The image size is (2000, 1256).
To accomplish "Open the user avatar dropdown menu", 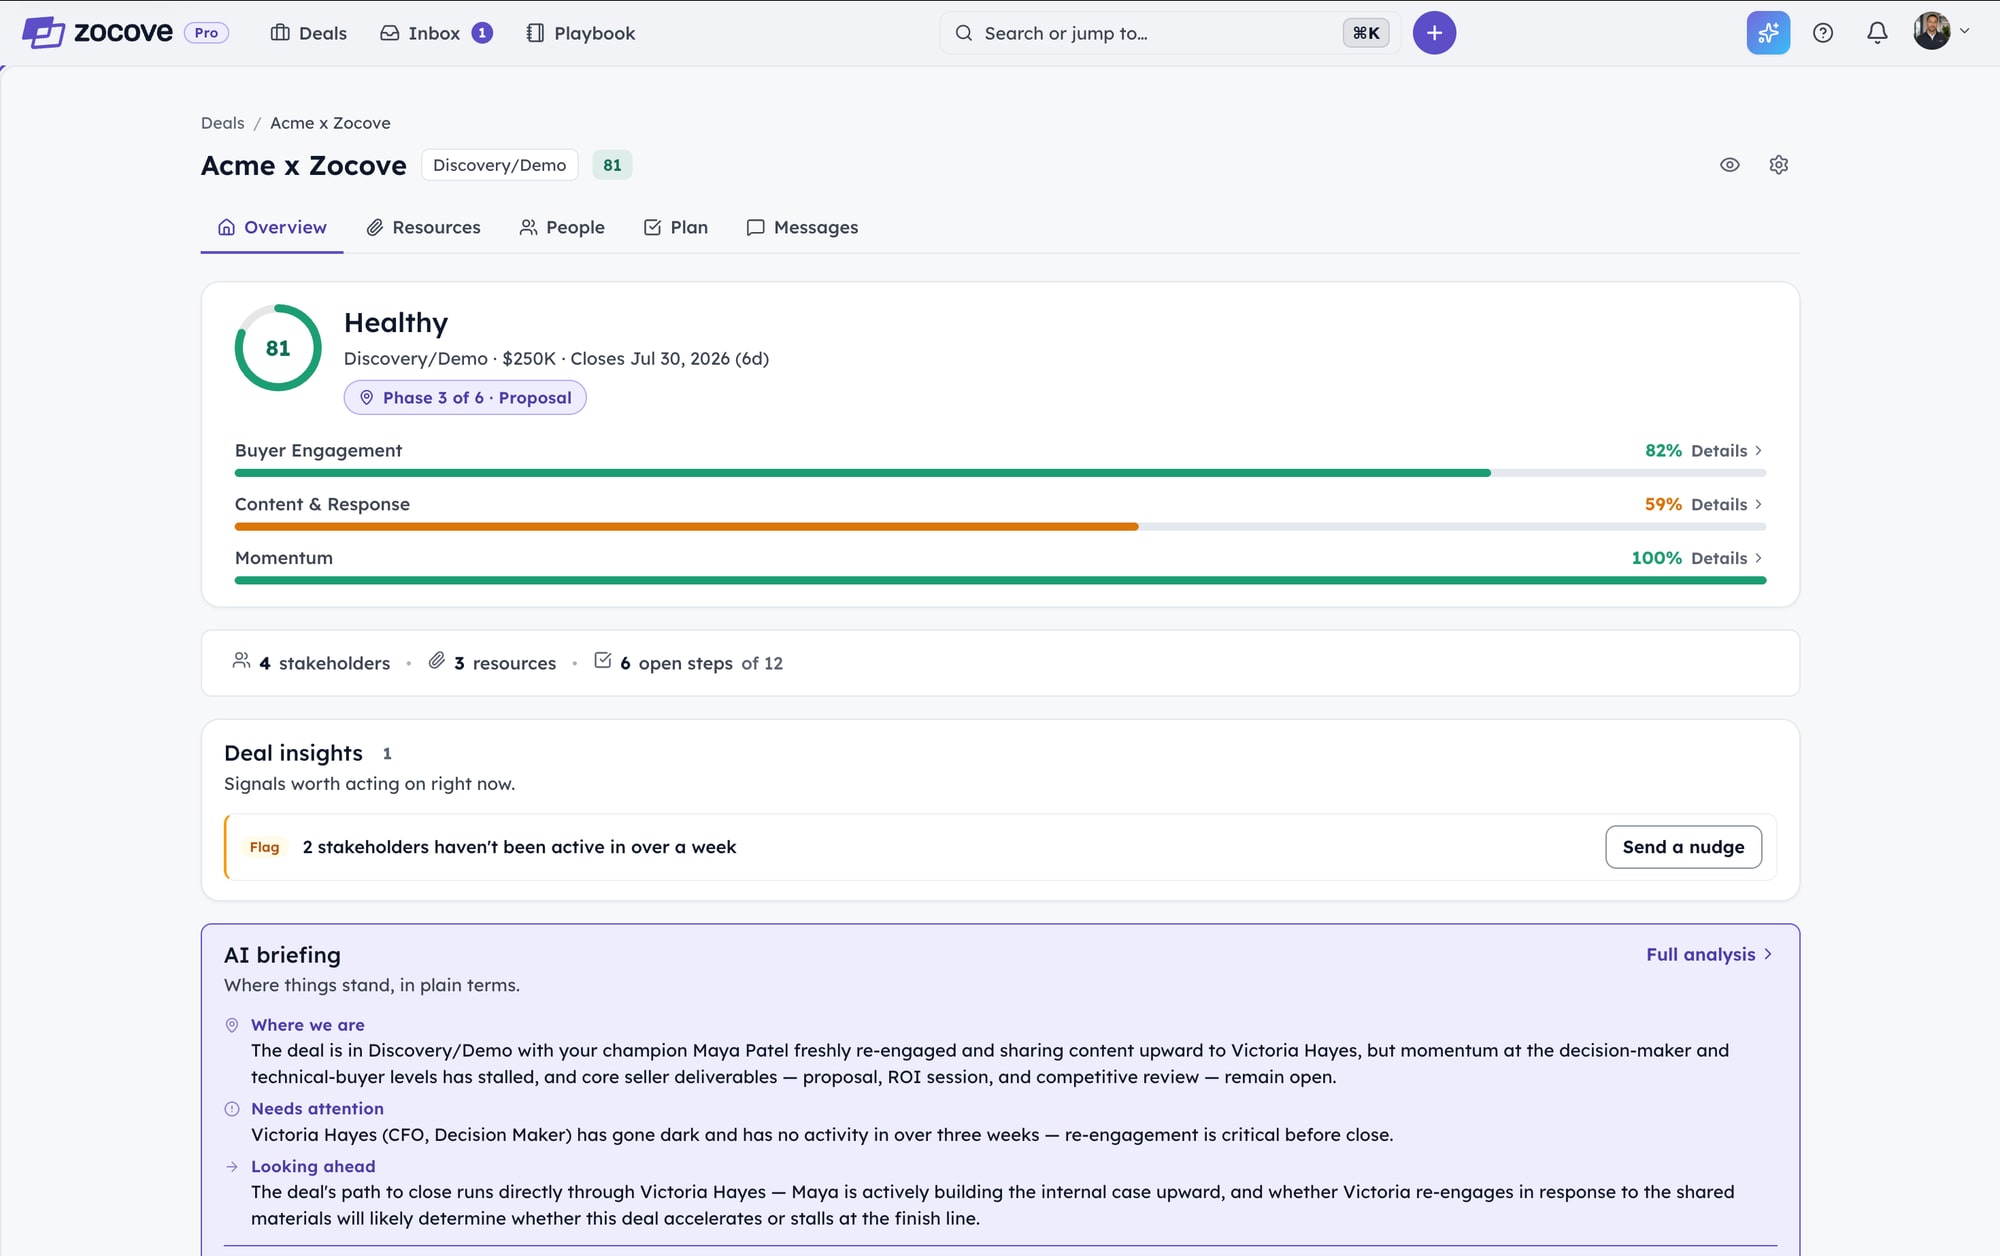I will (x=1941, y=32).
